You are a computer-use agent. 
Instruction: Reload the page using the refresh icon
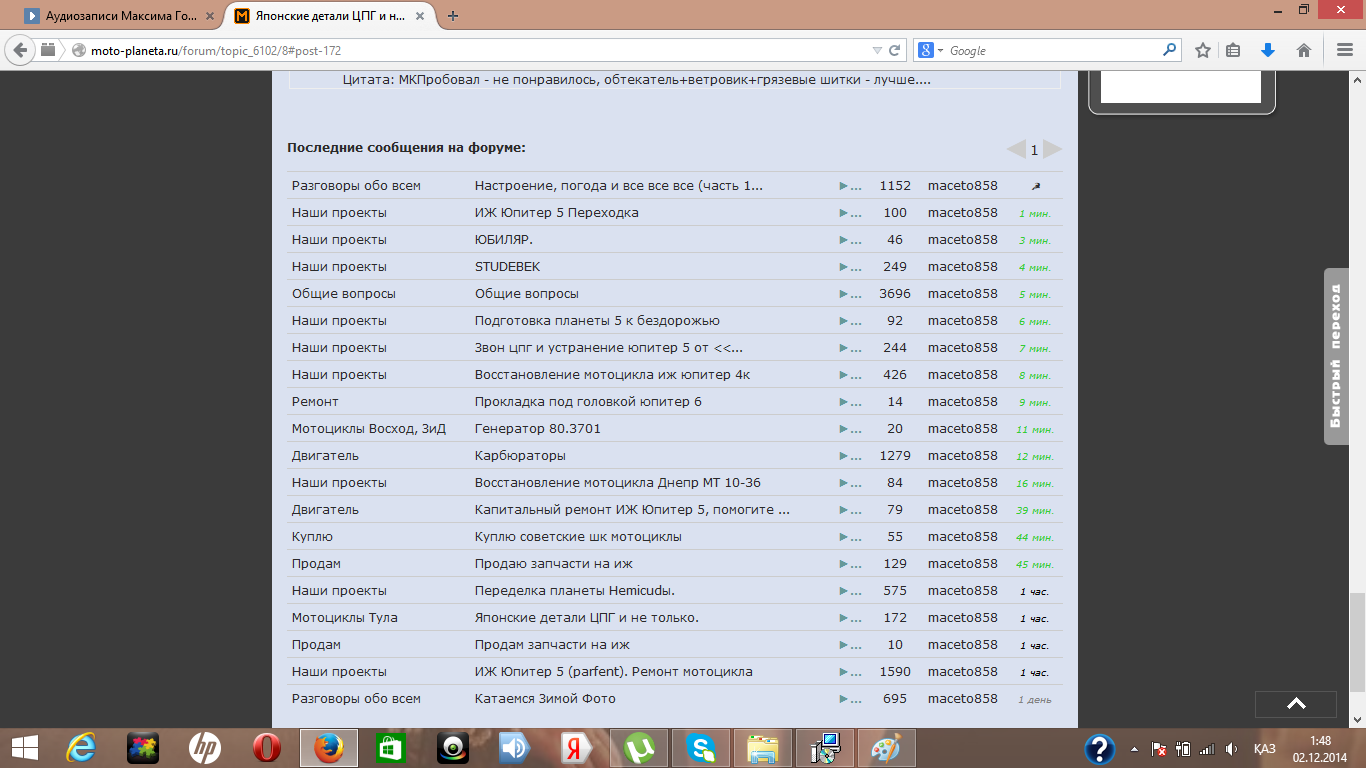tap(896, 50)
